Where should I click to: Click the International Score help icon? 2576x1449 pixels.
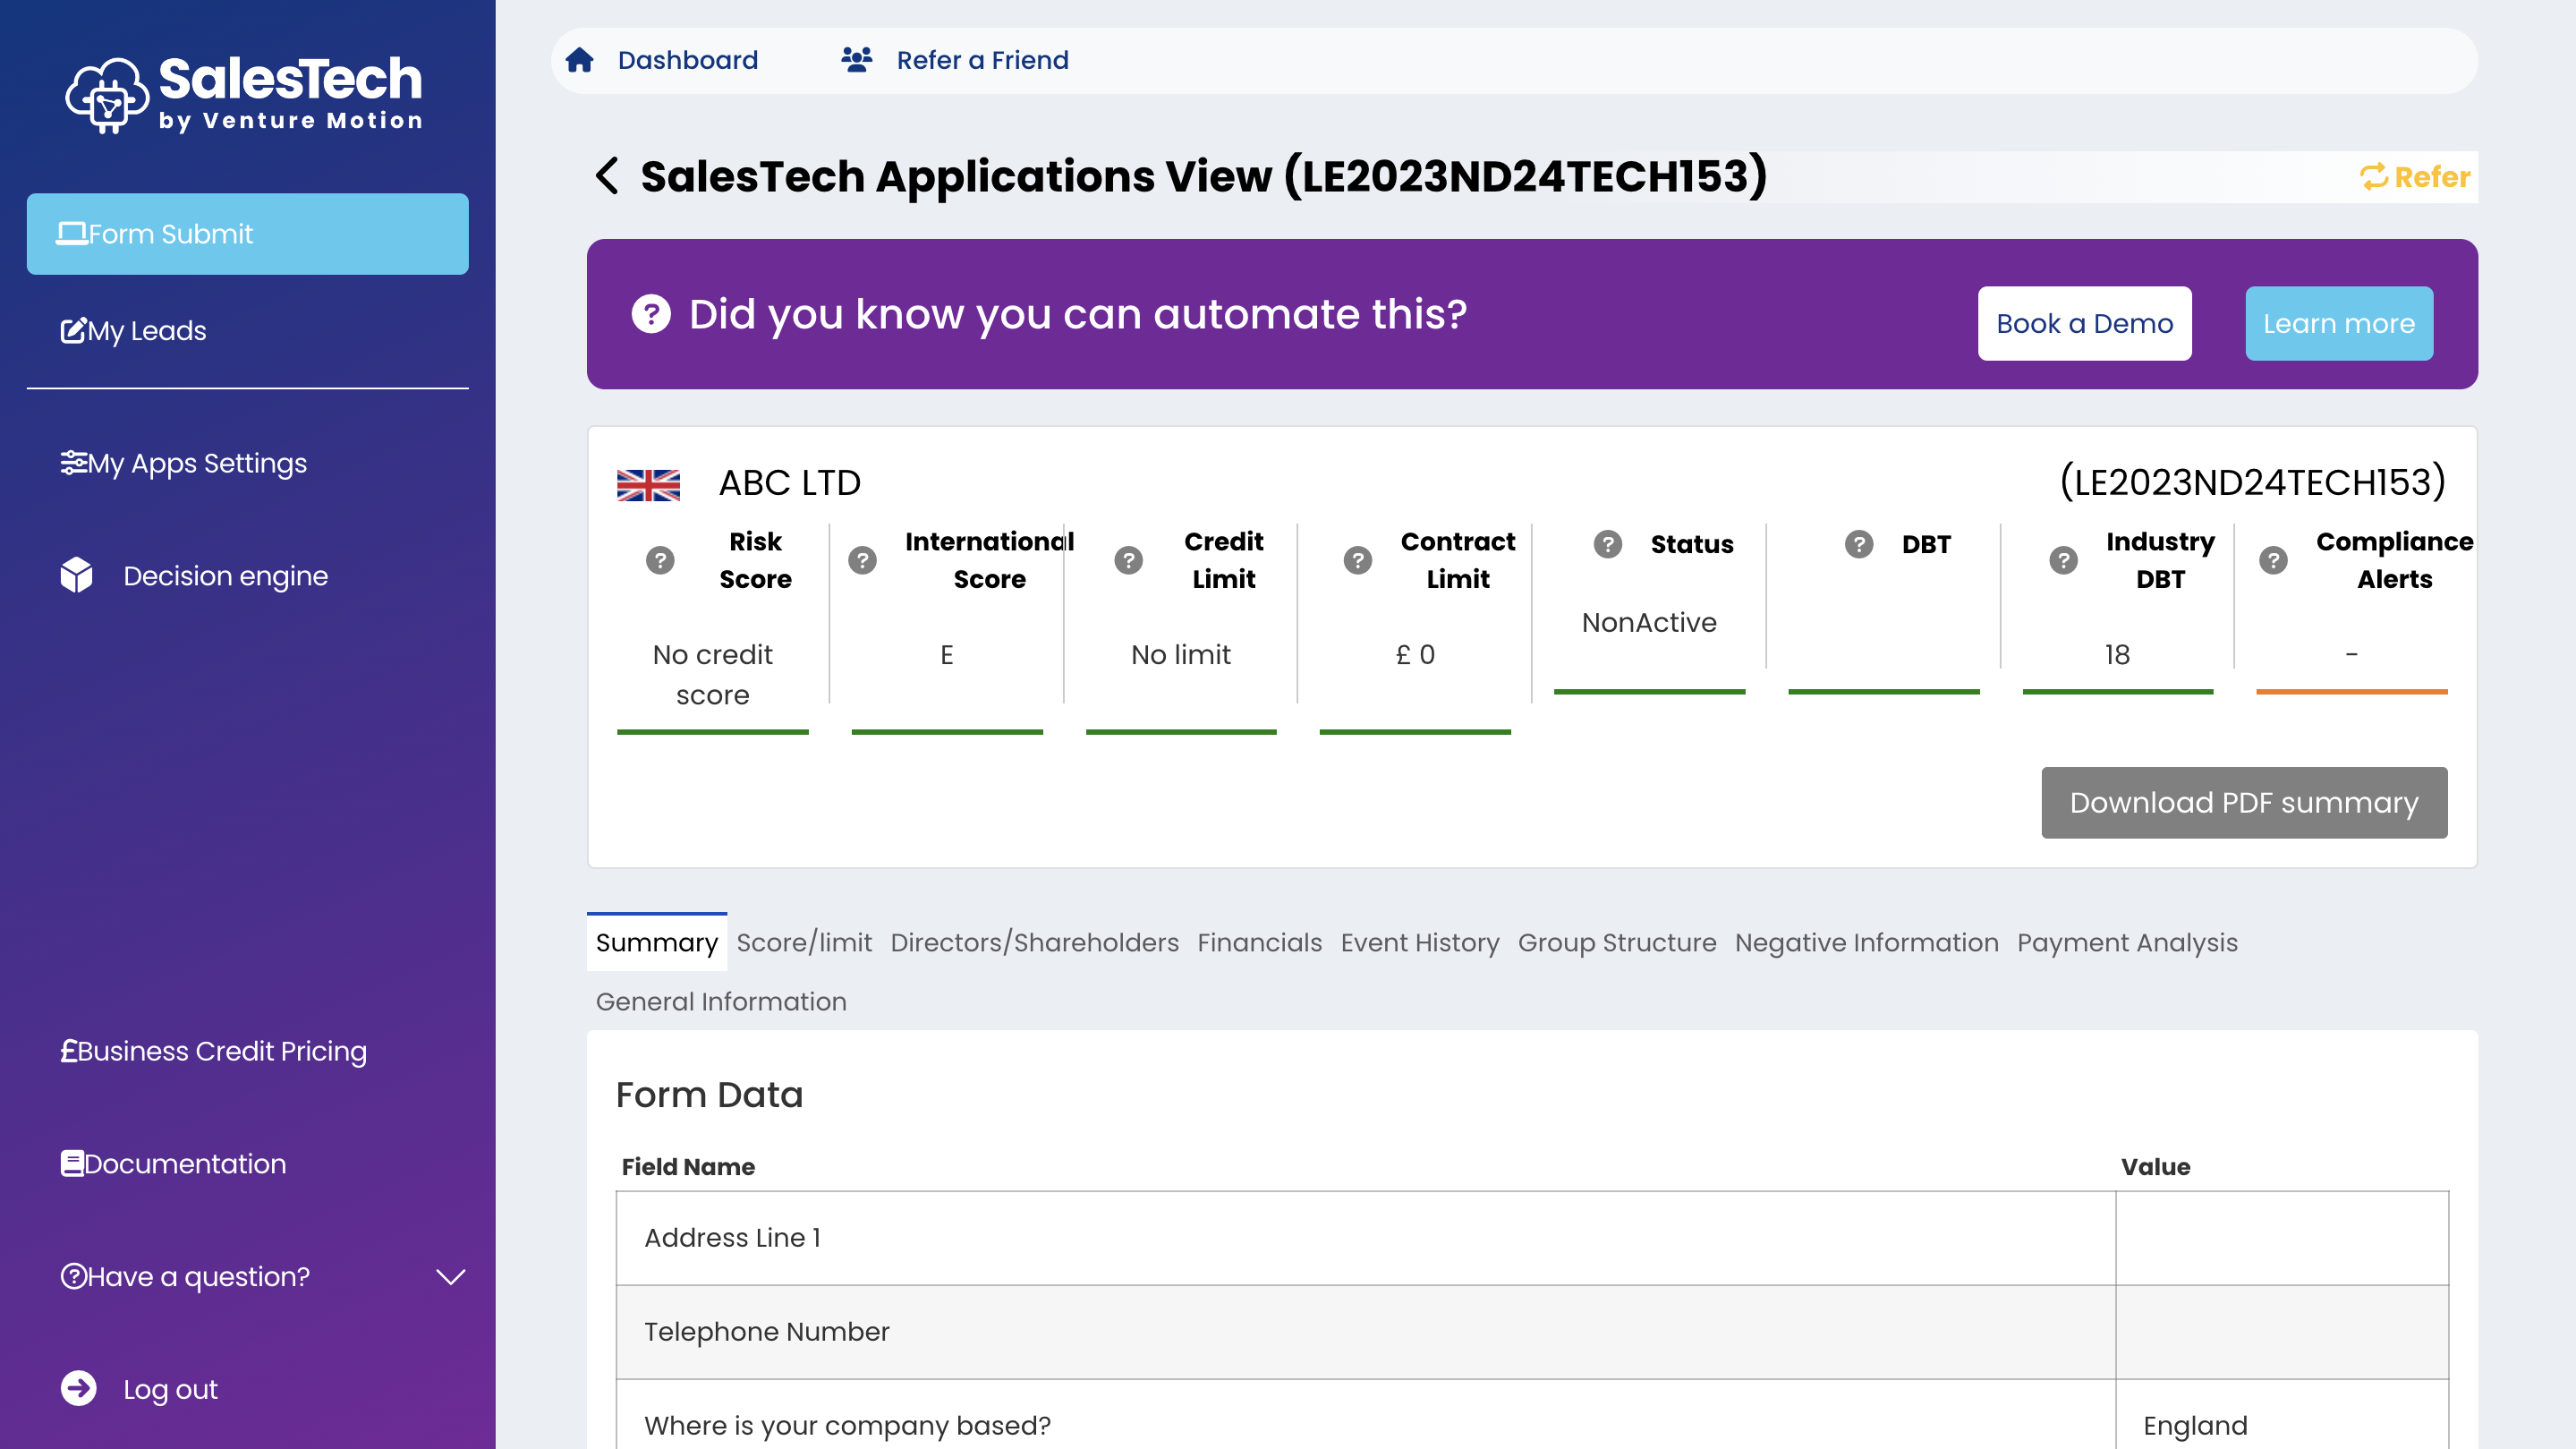point(862,560)
